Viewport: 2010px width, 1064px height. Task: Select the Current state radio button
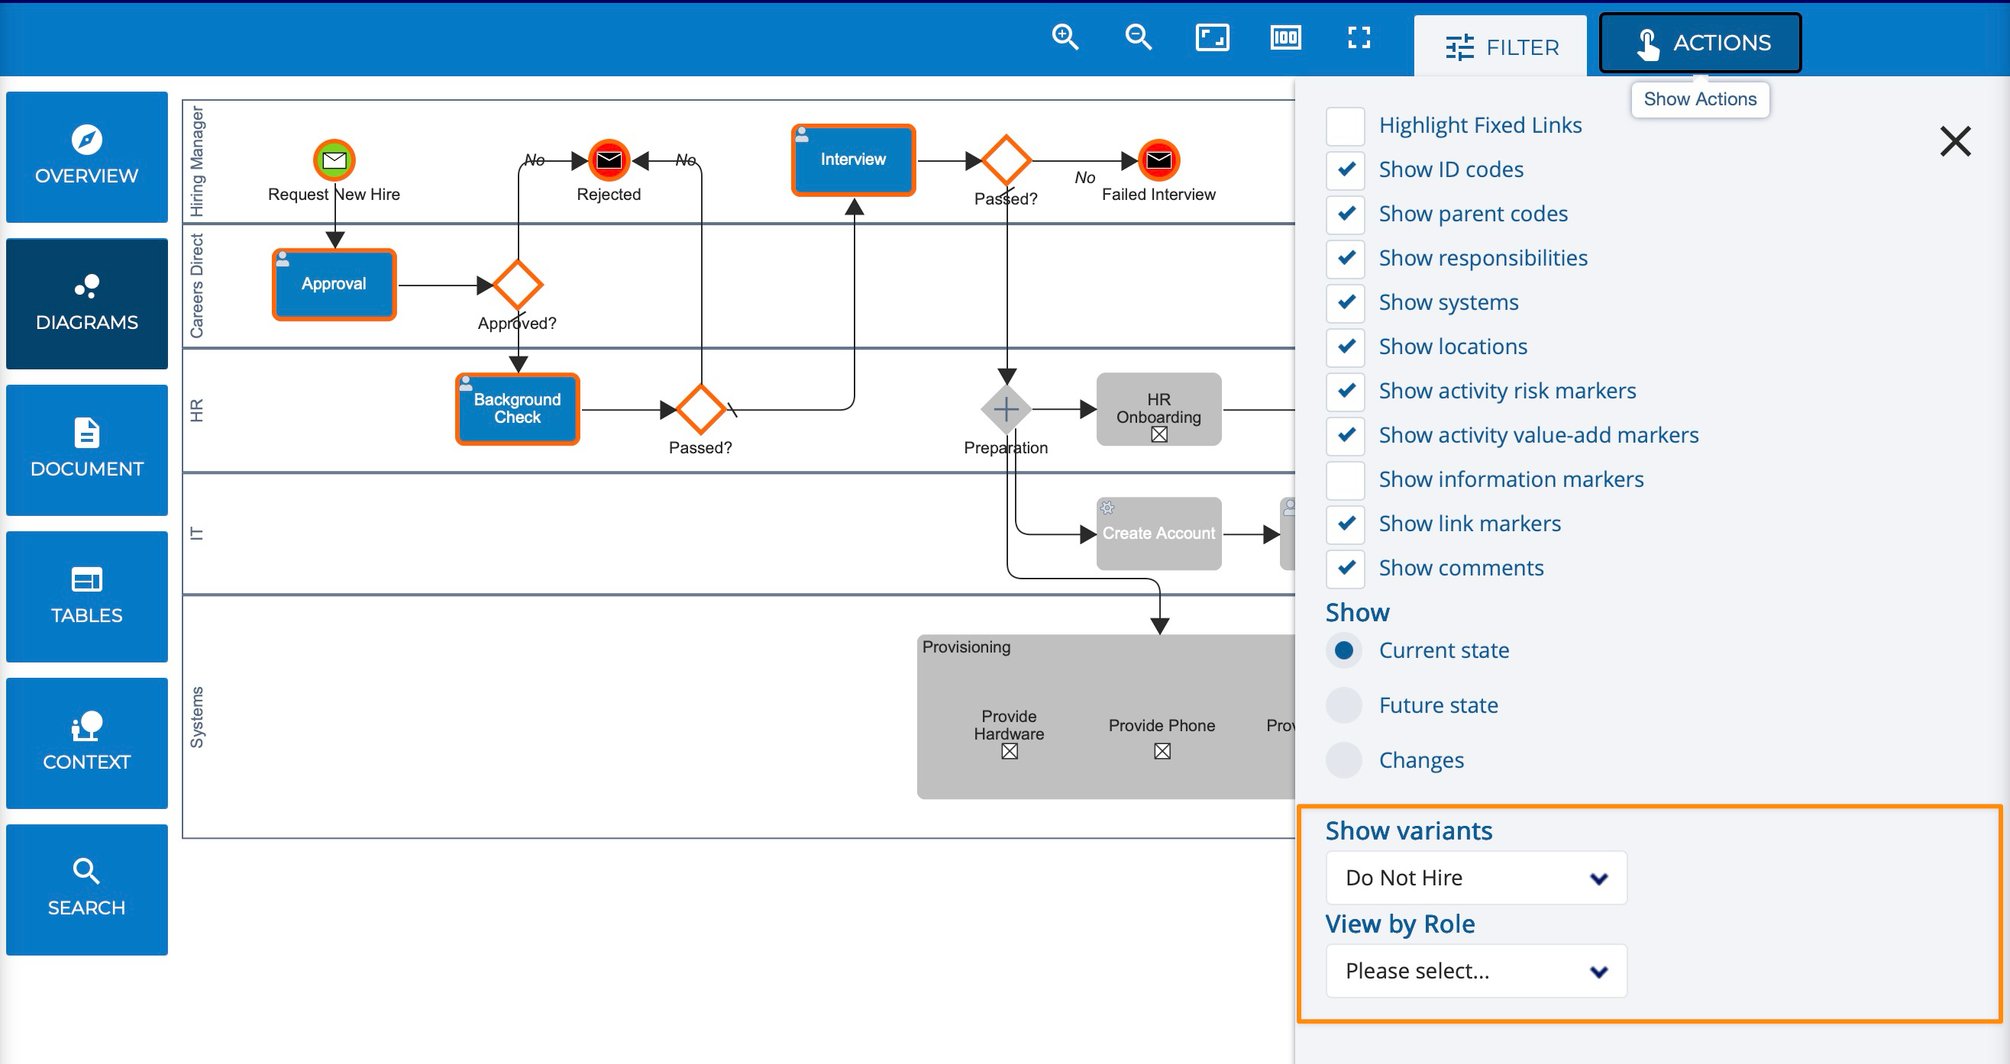(1344, 650)
